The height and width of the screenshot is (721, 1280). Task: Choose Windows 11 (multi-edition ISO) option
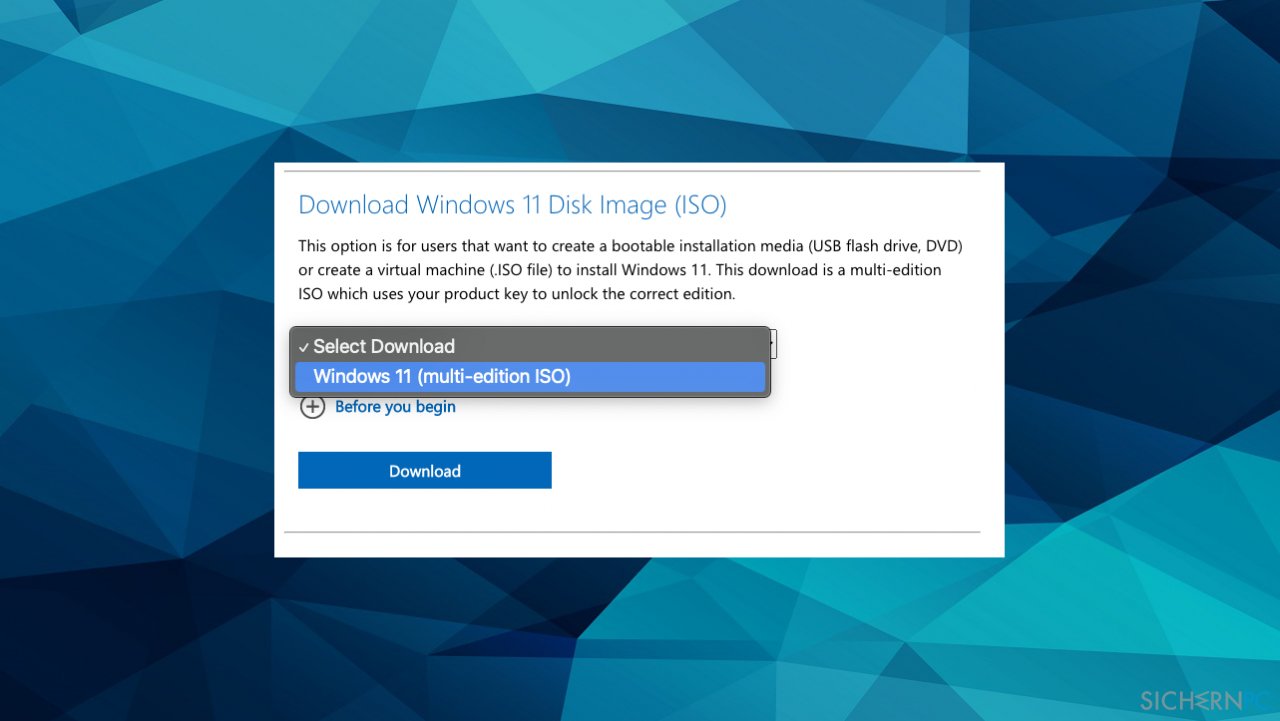[x=530, y=377]
